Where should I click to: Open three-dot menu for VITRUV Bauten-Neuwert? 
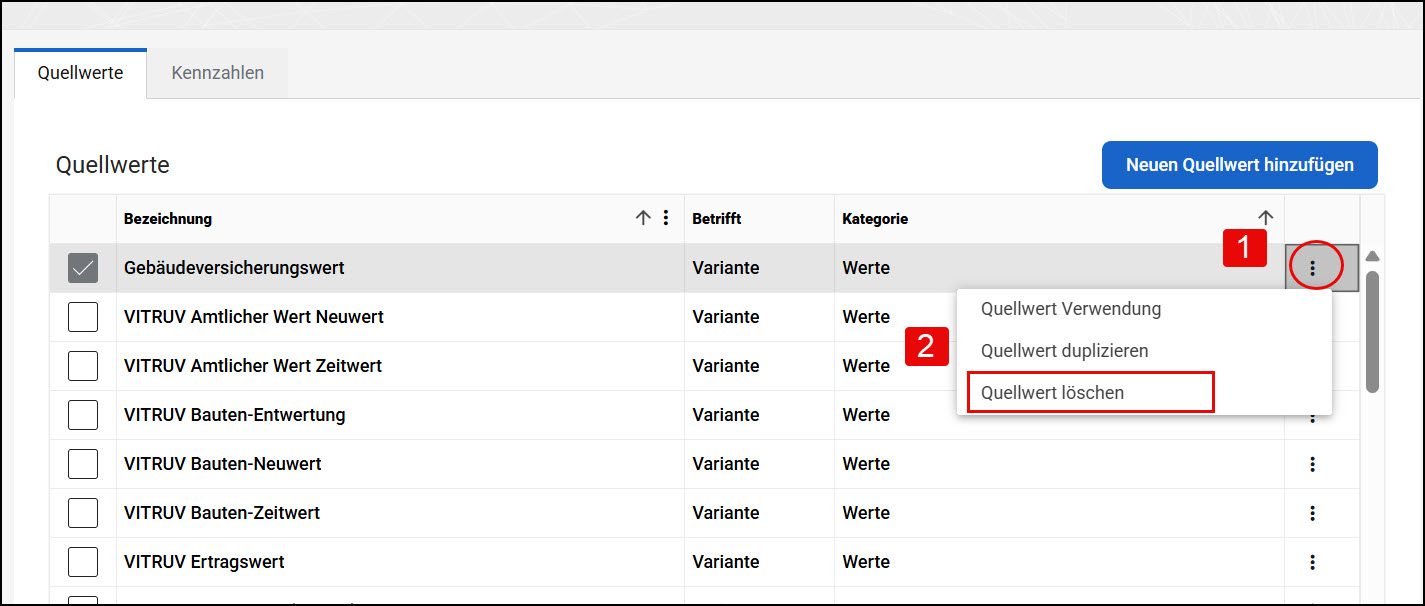point(1313,464)
